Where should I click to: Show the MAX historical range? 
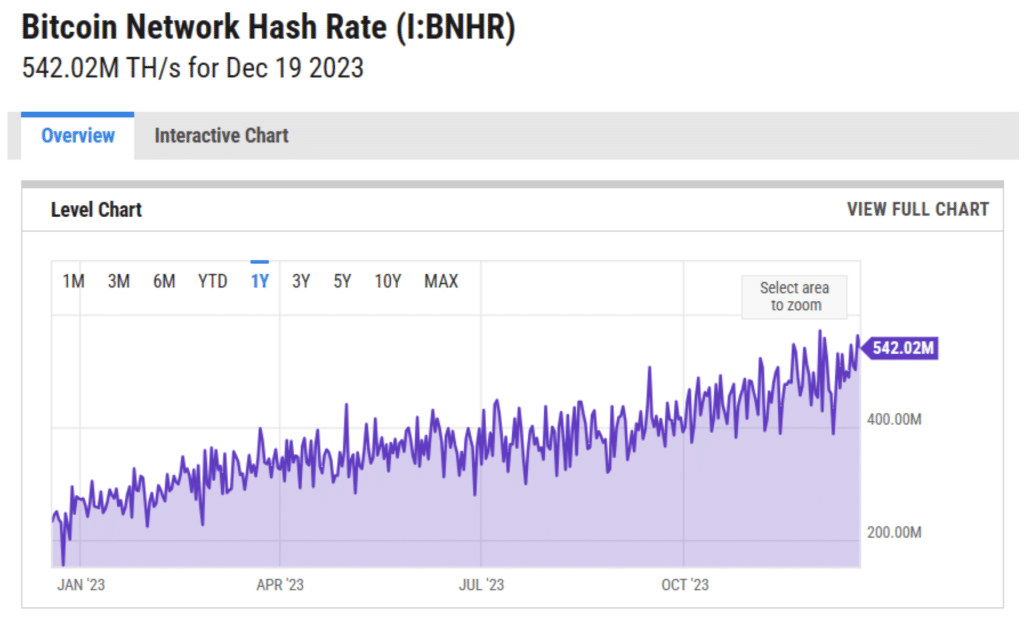(439, 281)
